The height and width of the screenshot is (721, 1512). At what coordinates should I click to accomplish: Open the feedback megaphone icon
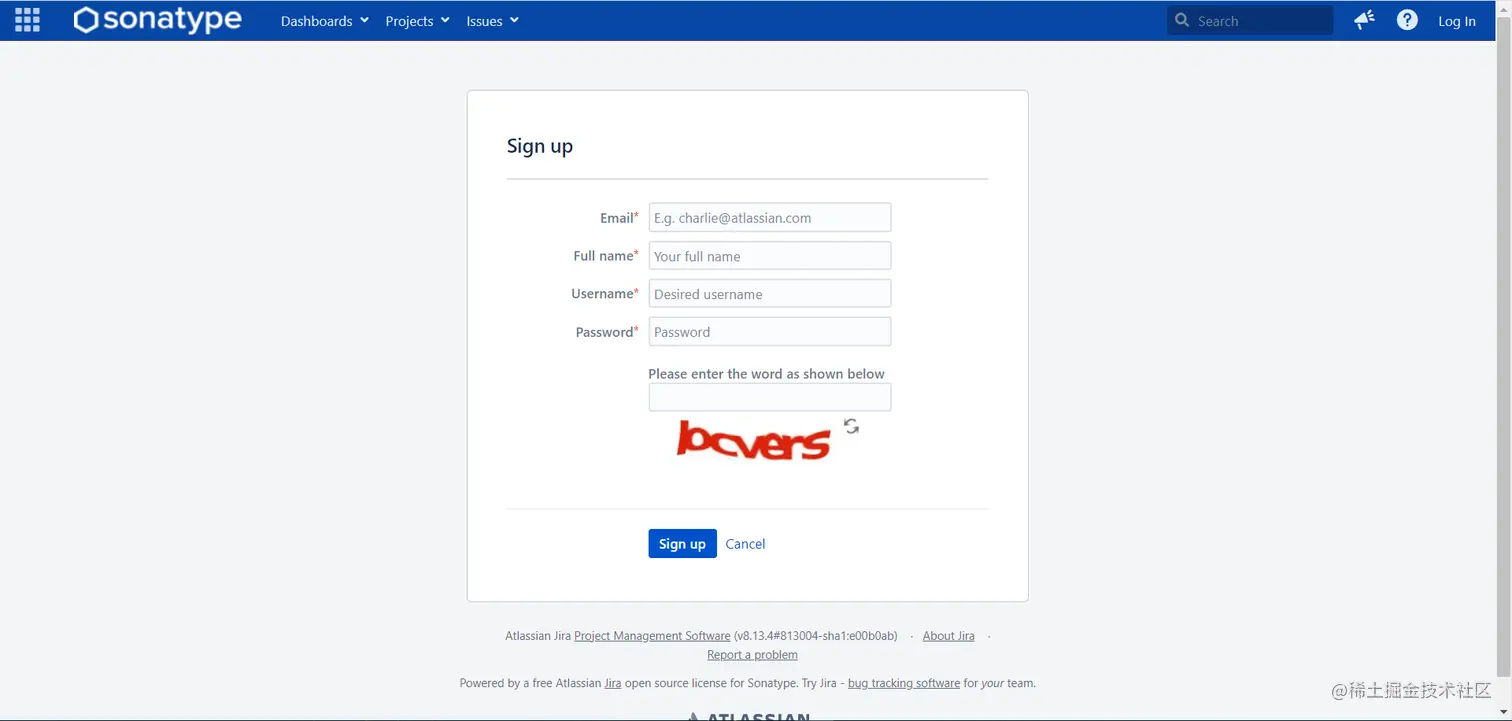point(1364,20)
